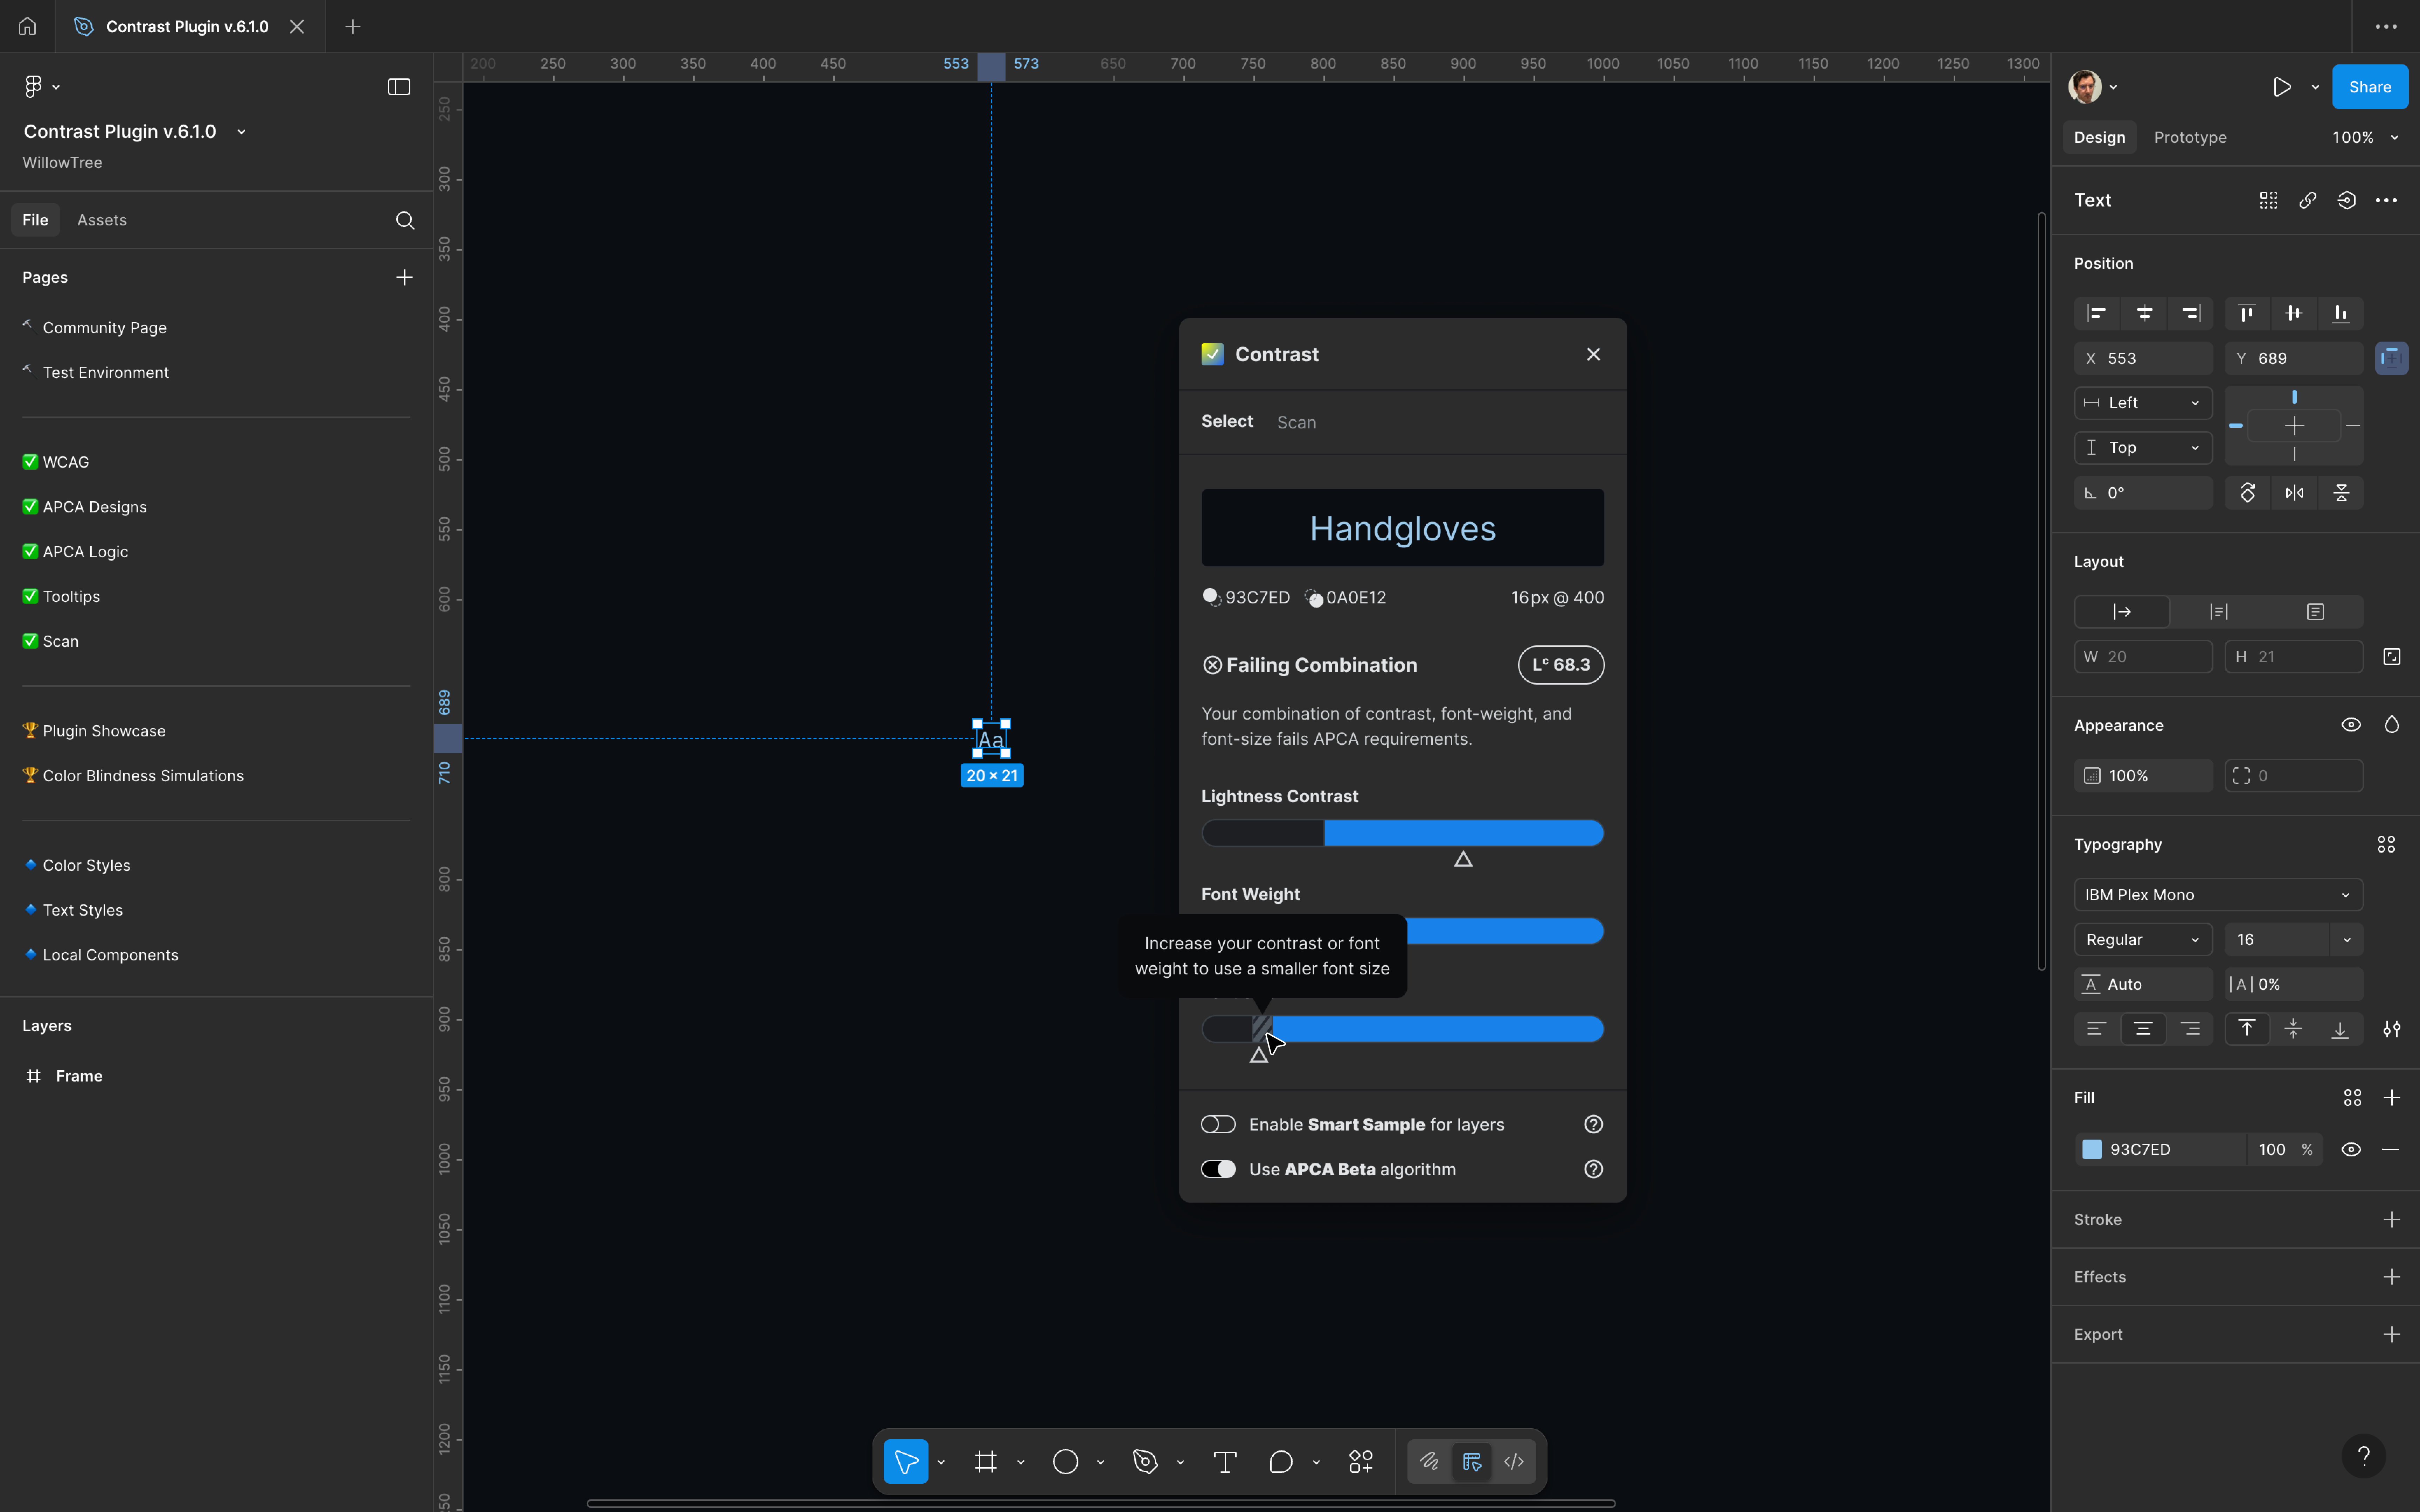The height and width of the screenshot is (1512, 2420).
Task: Set text align center toggle
Action: [x=2143, y=1029]
